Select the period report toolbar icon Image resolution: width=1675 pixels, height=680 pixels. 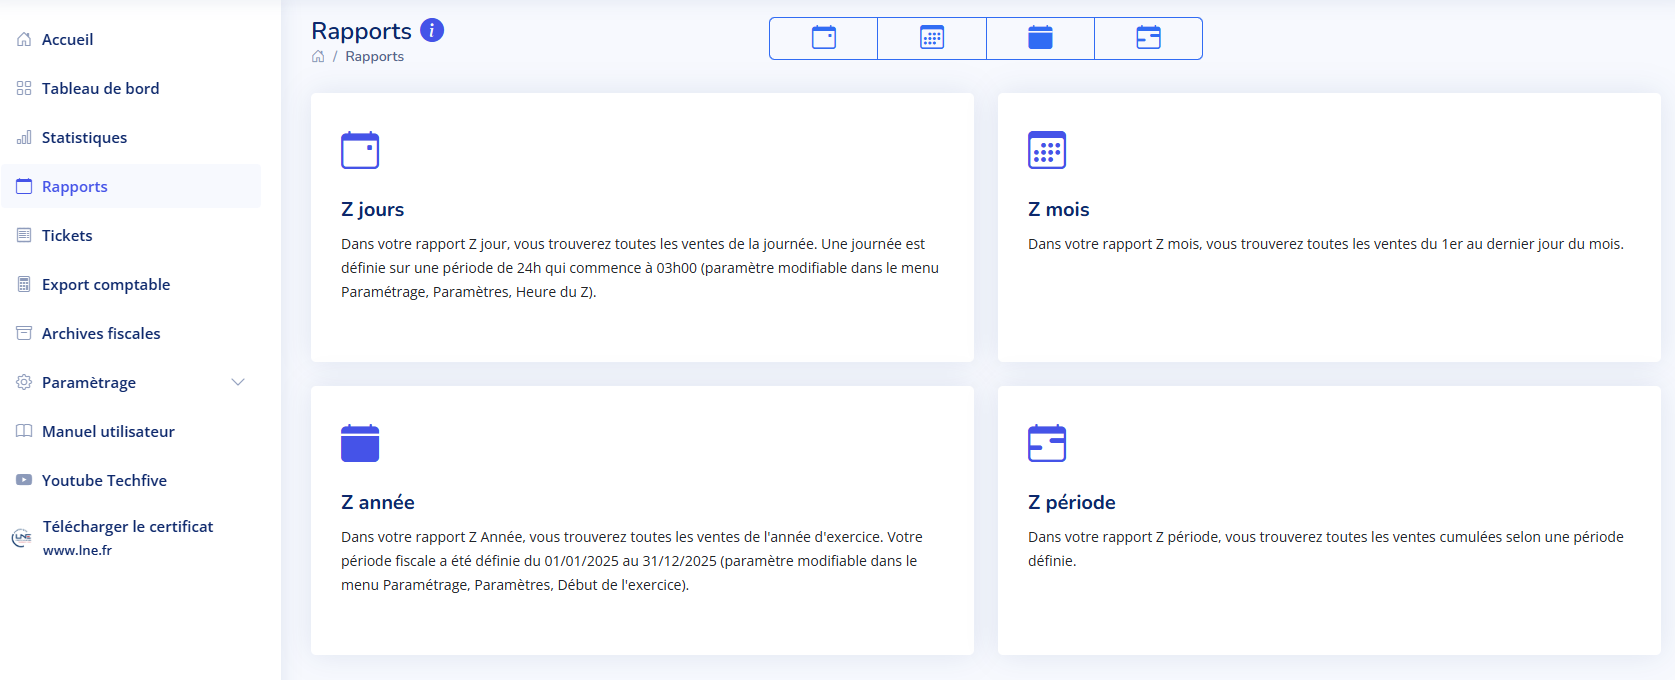pos(1148,38)
